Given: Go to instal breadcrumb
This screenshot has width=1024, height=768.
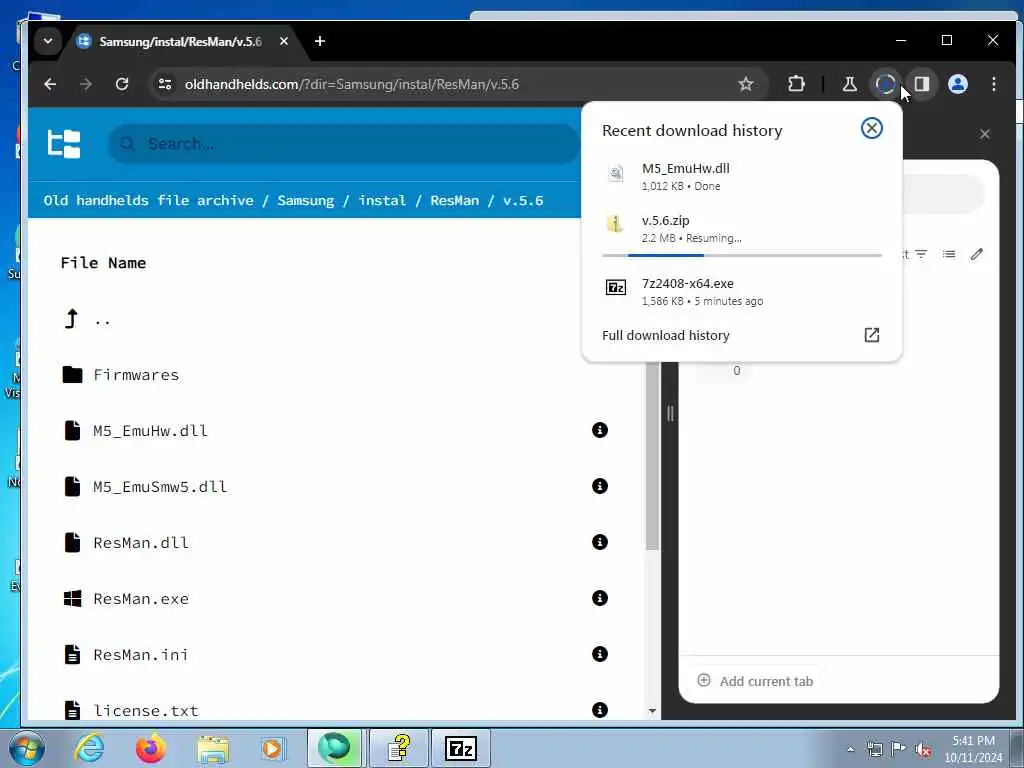Looking at the screenshot, I should [x=381, y=200].
